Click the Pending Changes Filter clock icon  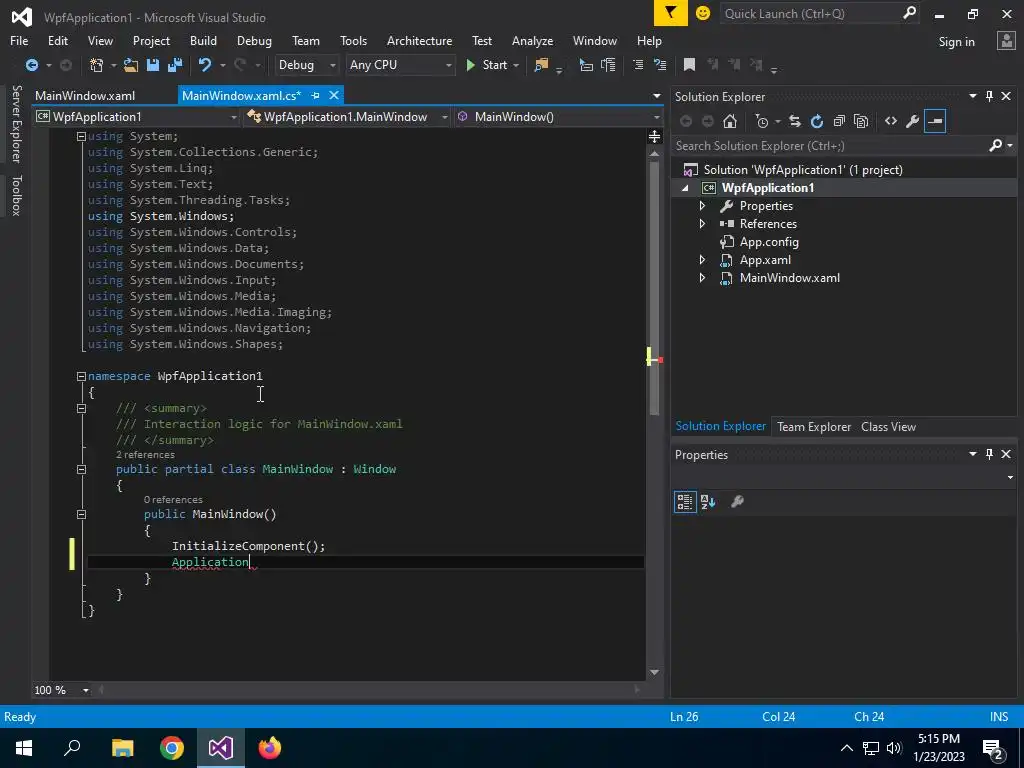tap(762, 121)
